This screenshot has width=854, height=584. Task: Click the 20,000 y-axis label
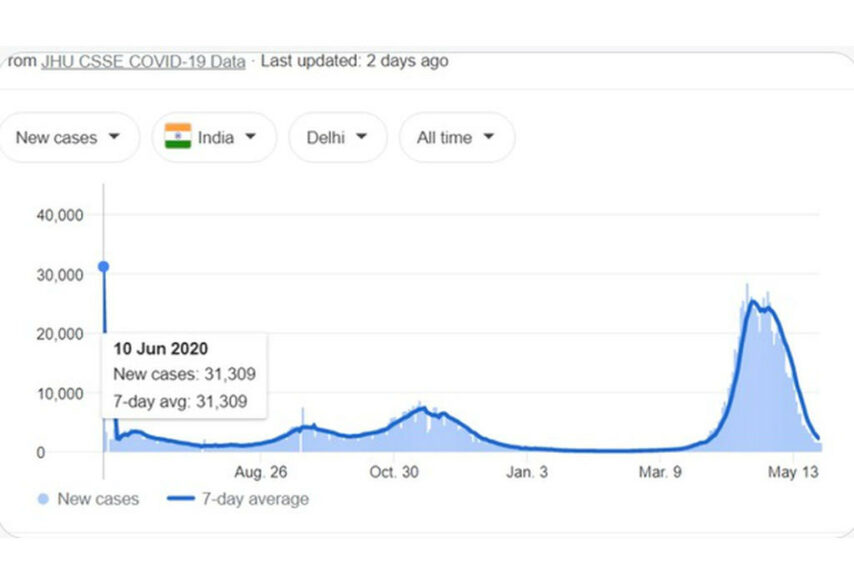[x=54, y=333]
